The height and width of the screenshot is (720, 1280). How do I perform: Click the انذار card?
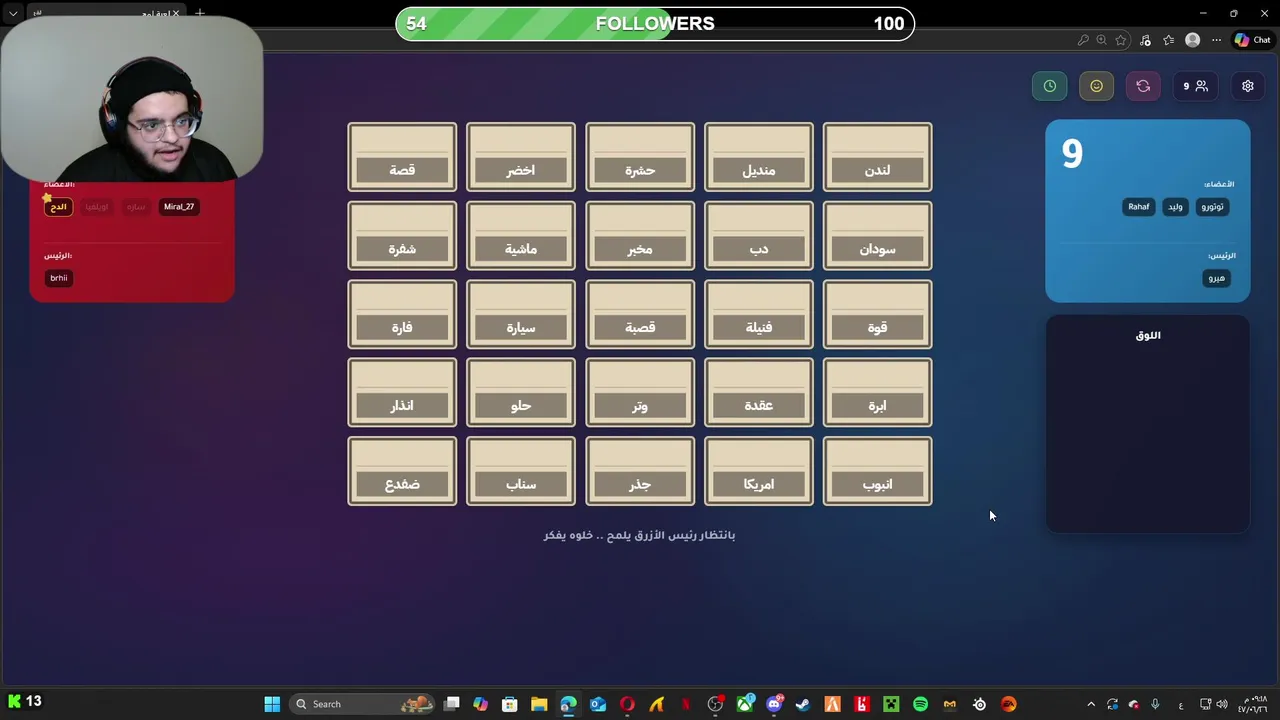click(x=402, y=392)
